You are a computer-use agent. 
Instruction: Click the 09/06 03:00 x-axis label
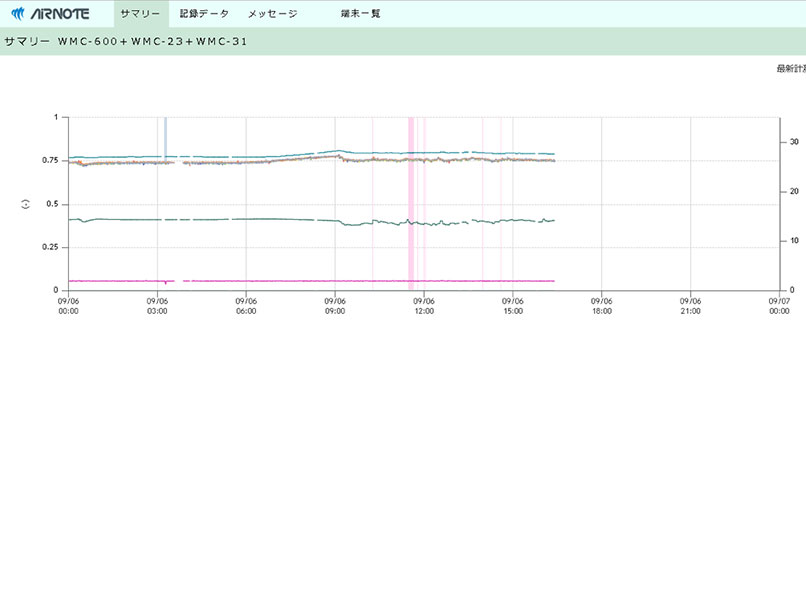(157, 305)
